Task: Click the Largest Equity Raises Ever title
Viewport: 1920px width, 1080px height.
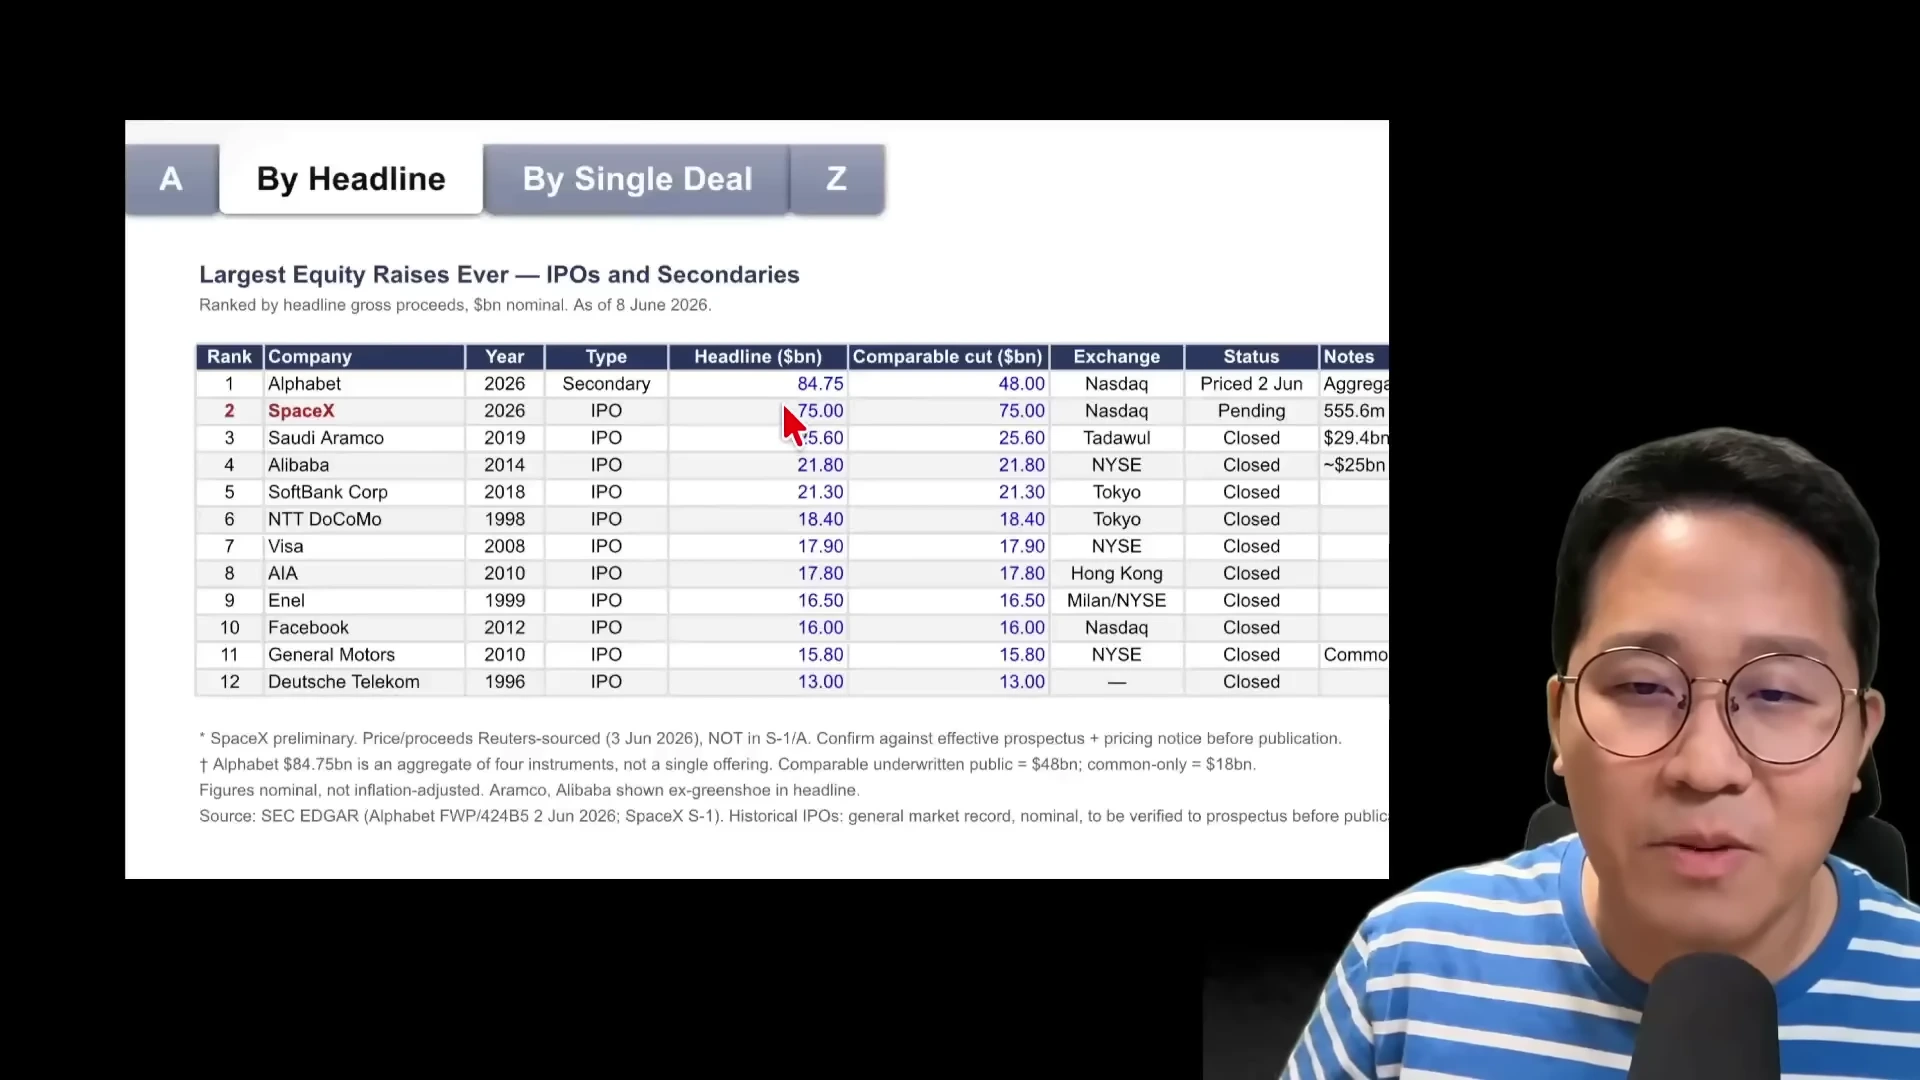Action: pos(499,275)
